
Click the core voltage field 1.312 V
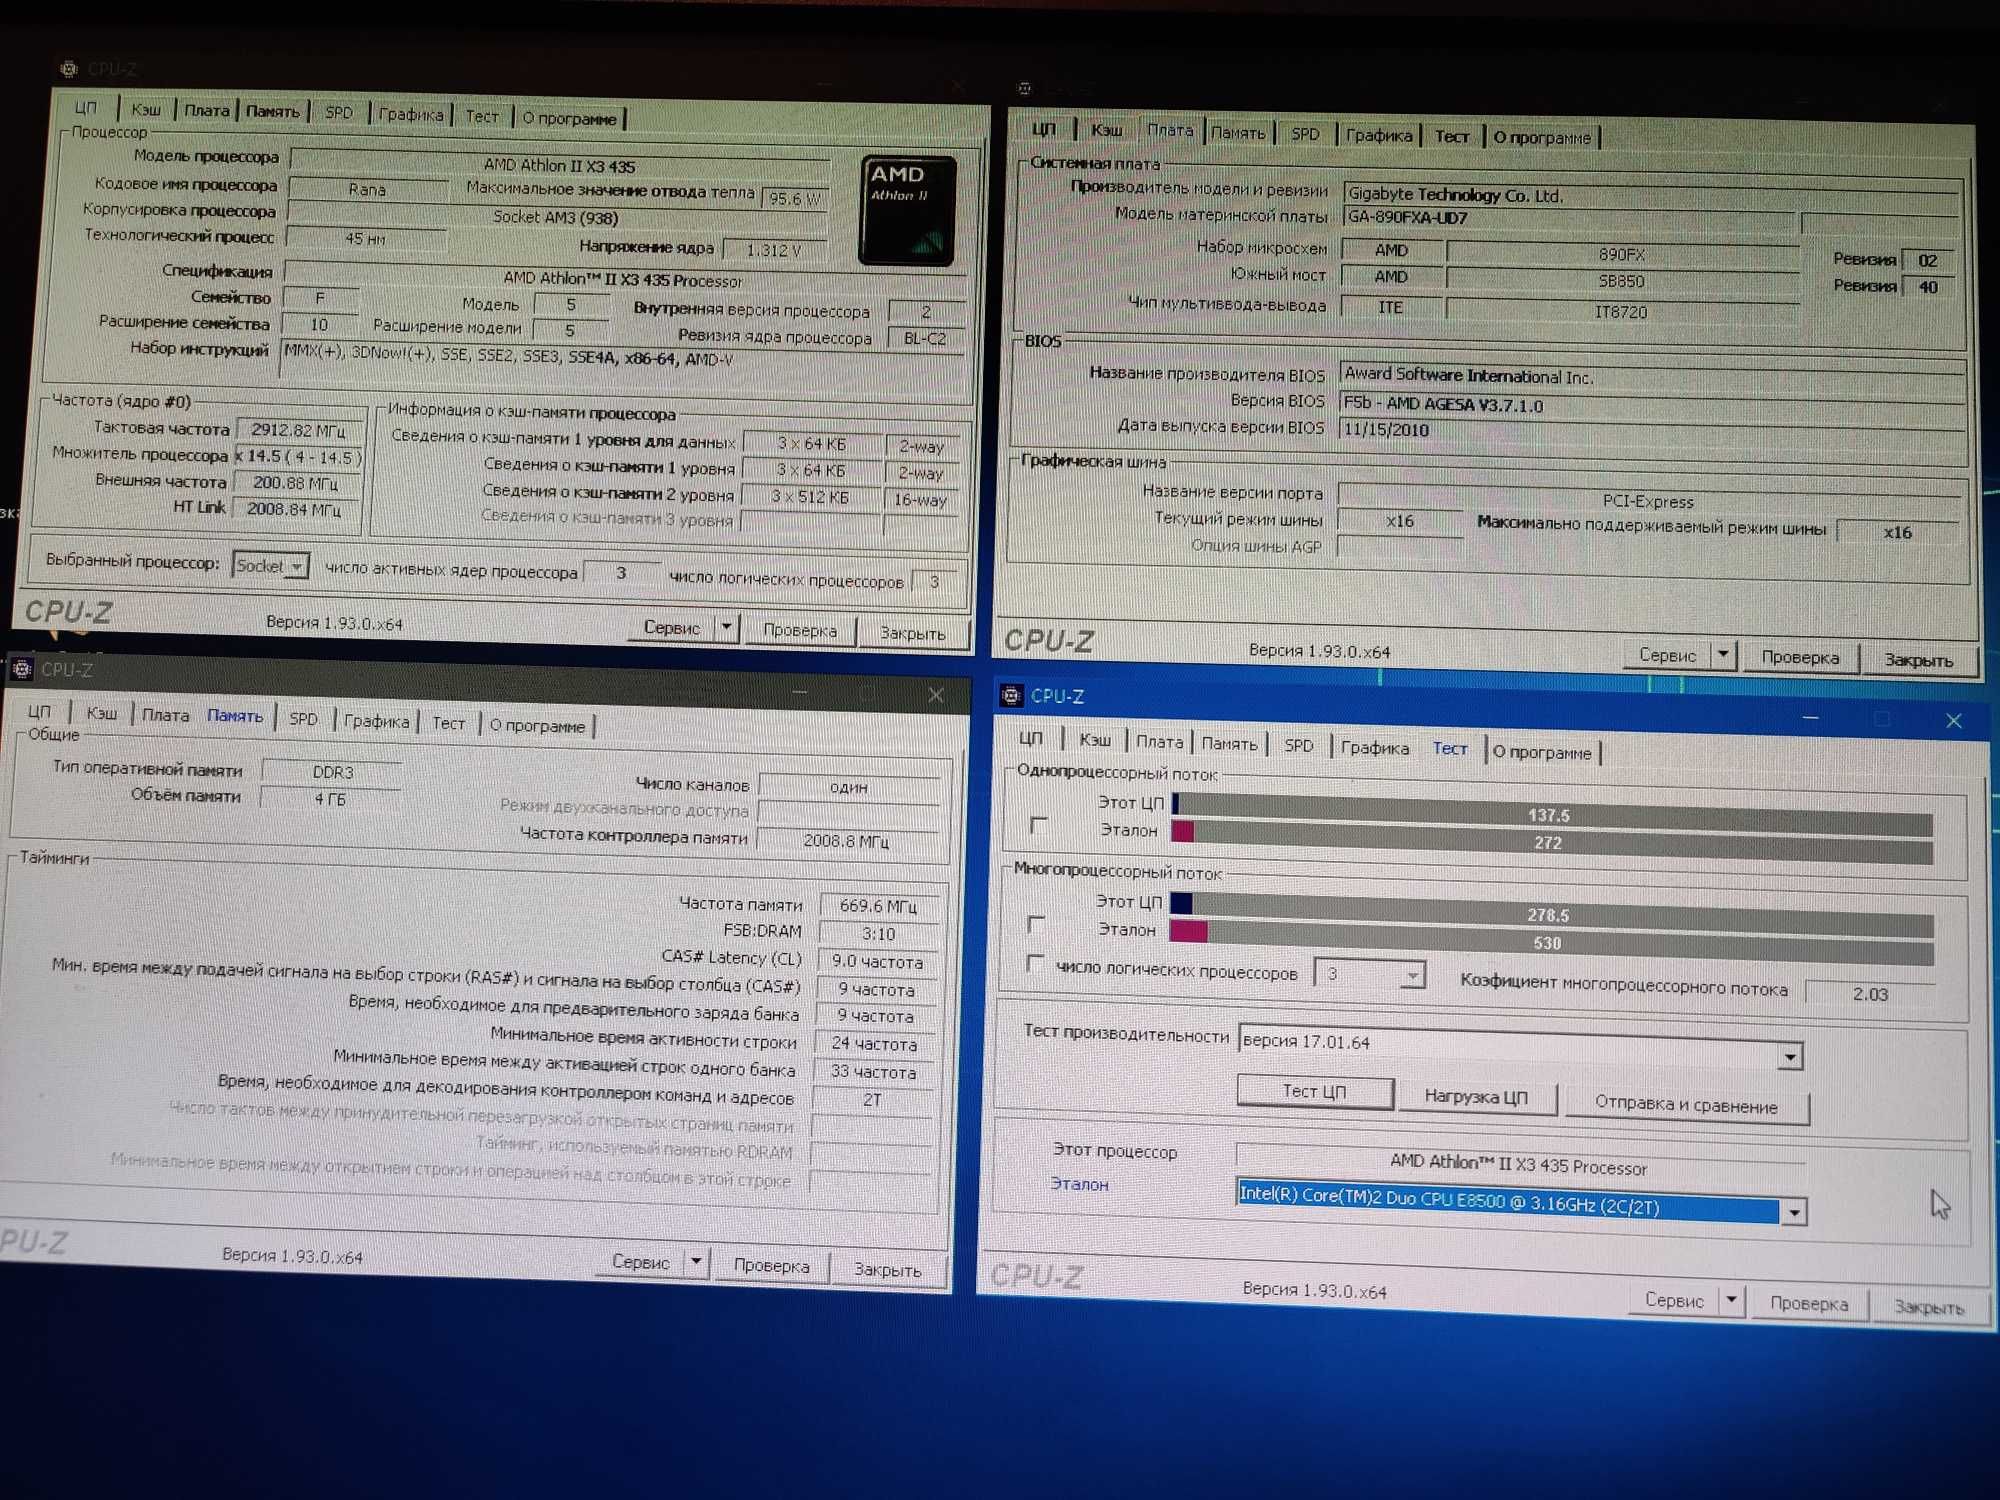774,250
